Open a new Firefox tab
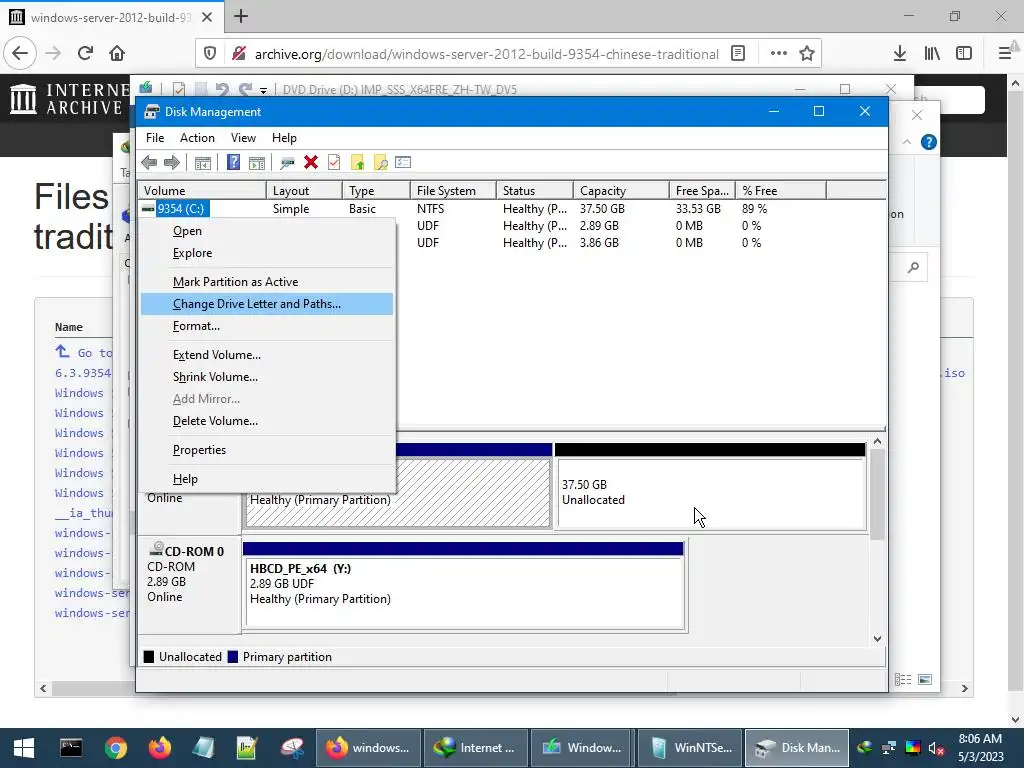Viewport: 1024px width, 768px height. (x=241, y=16)
